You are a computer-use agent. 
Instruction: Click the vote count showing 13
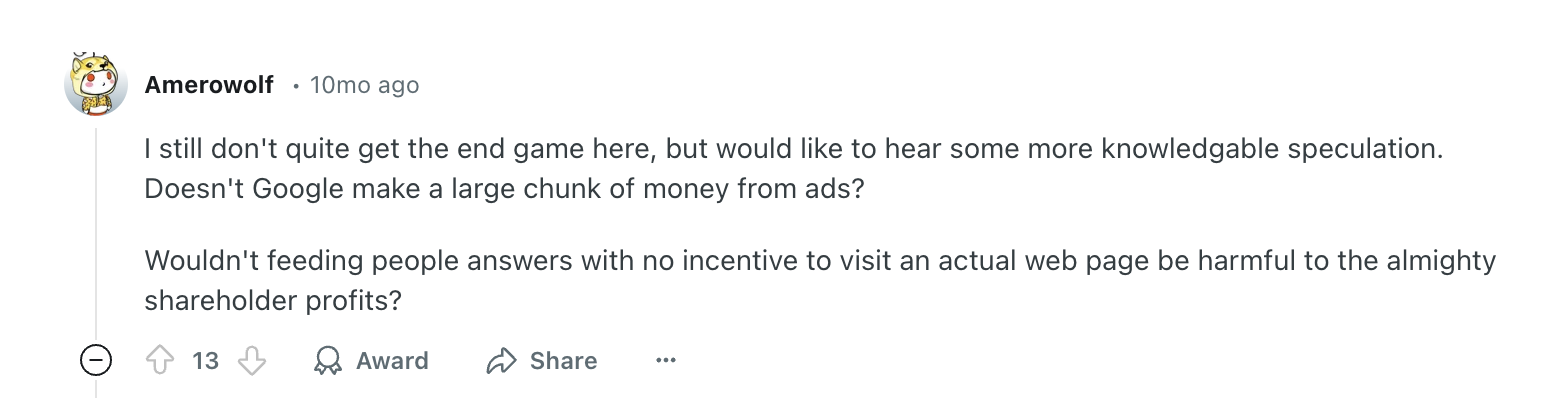pyautogui.click(x=205, y=361)
